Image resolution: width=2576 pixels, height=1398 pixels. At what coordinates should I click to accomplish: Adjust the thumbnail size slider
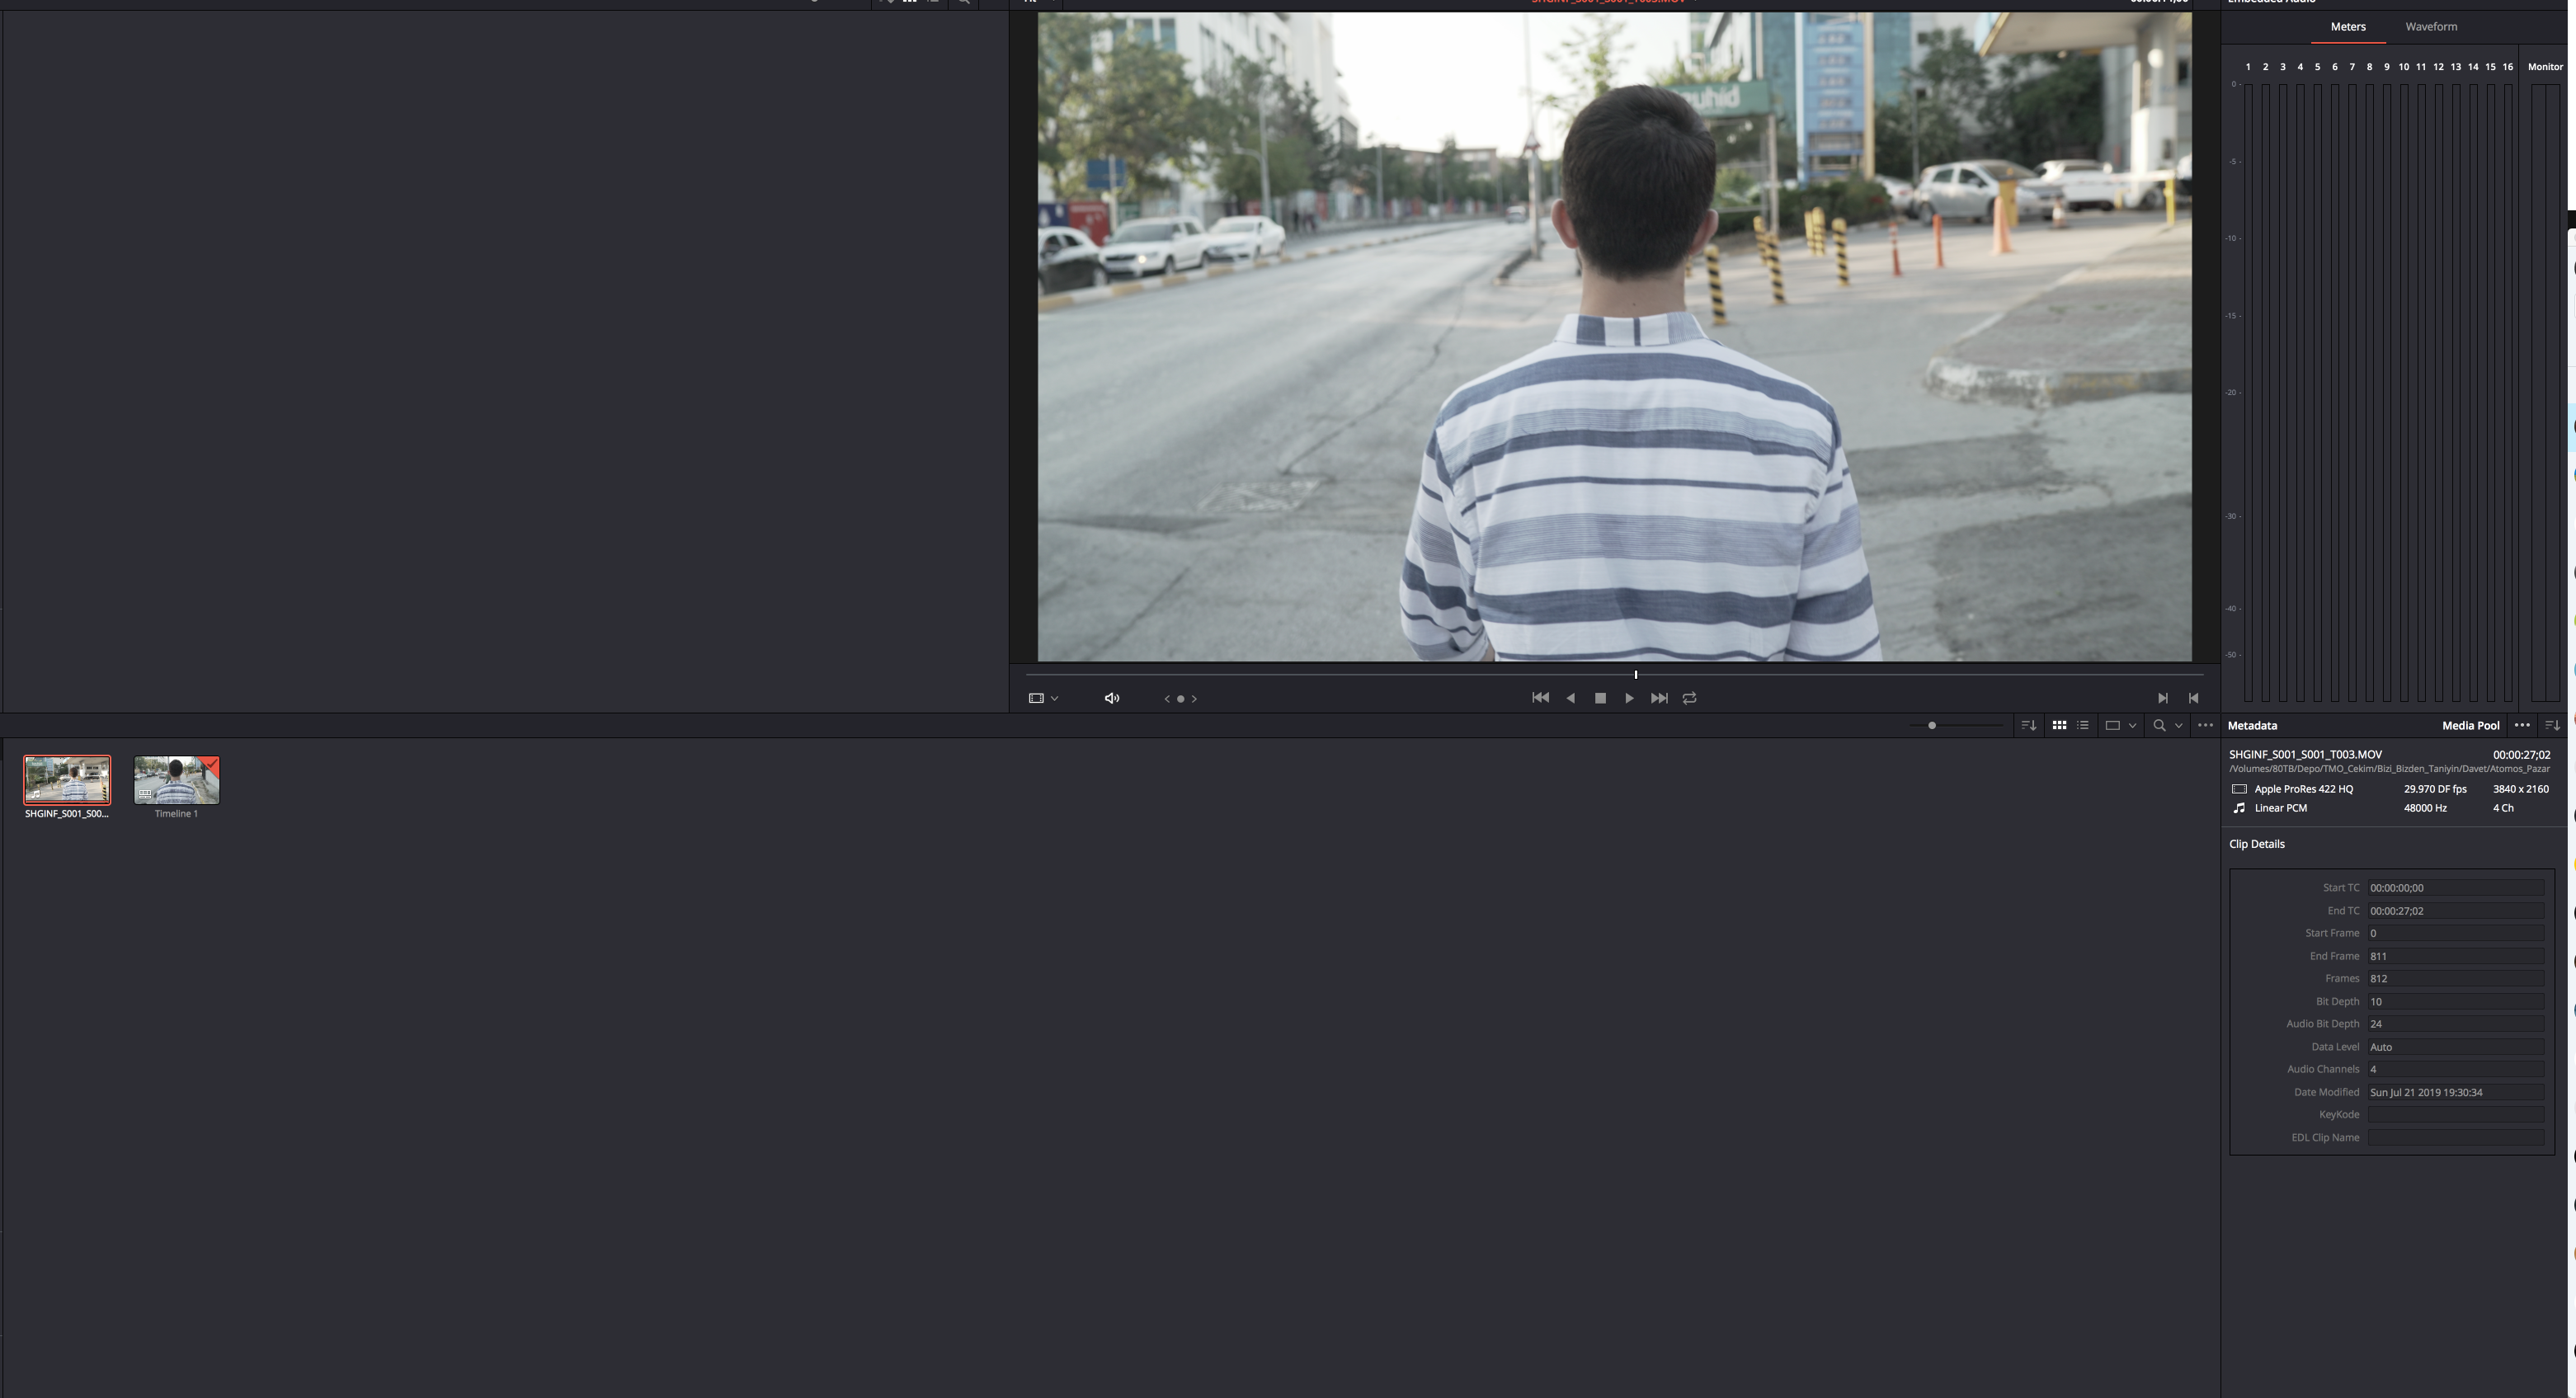pos(1932,725)
